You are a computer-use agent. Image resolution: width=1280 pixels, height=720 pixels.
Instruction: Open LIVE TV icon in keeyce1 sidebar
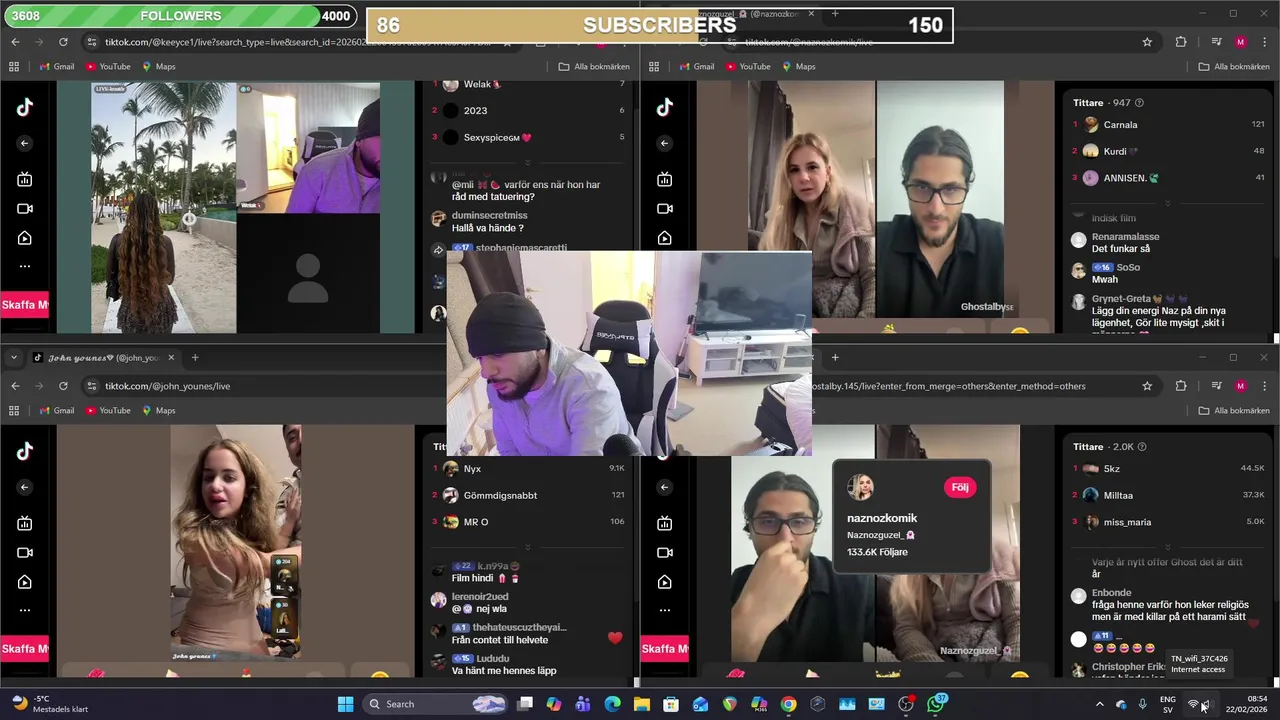point(25,179)
